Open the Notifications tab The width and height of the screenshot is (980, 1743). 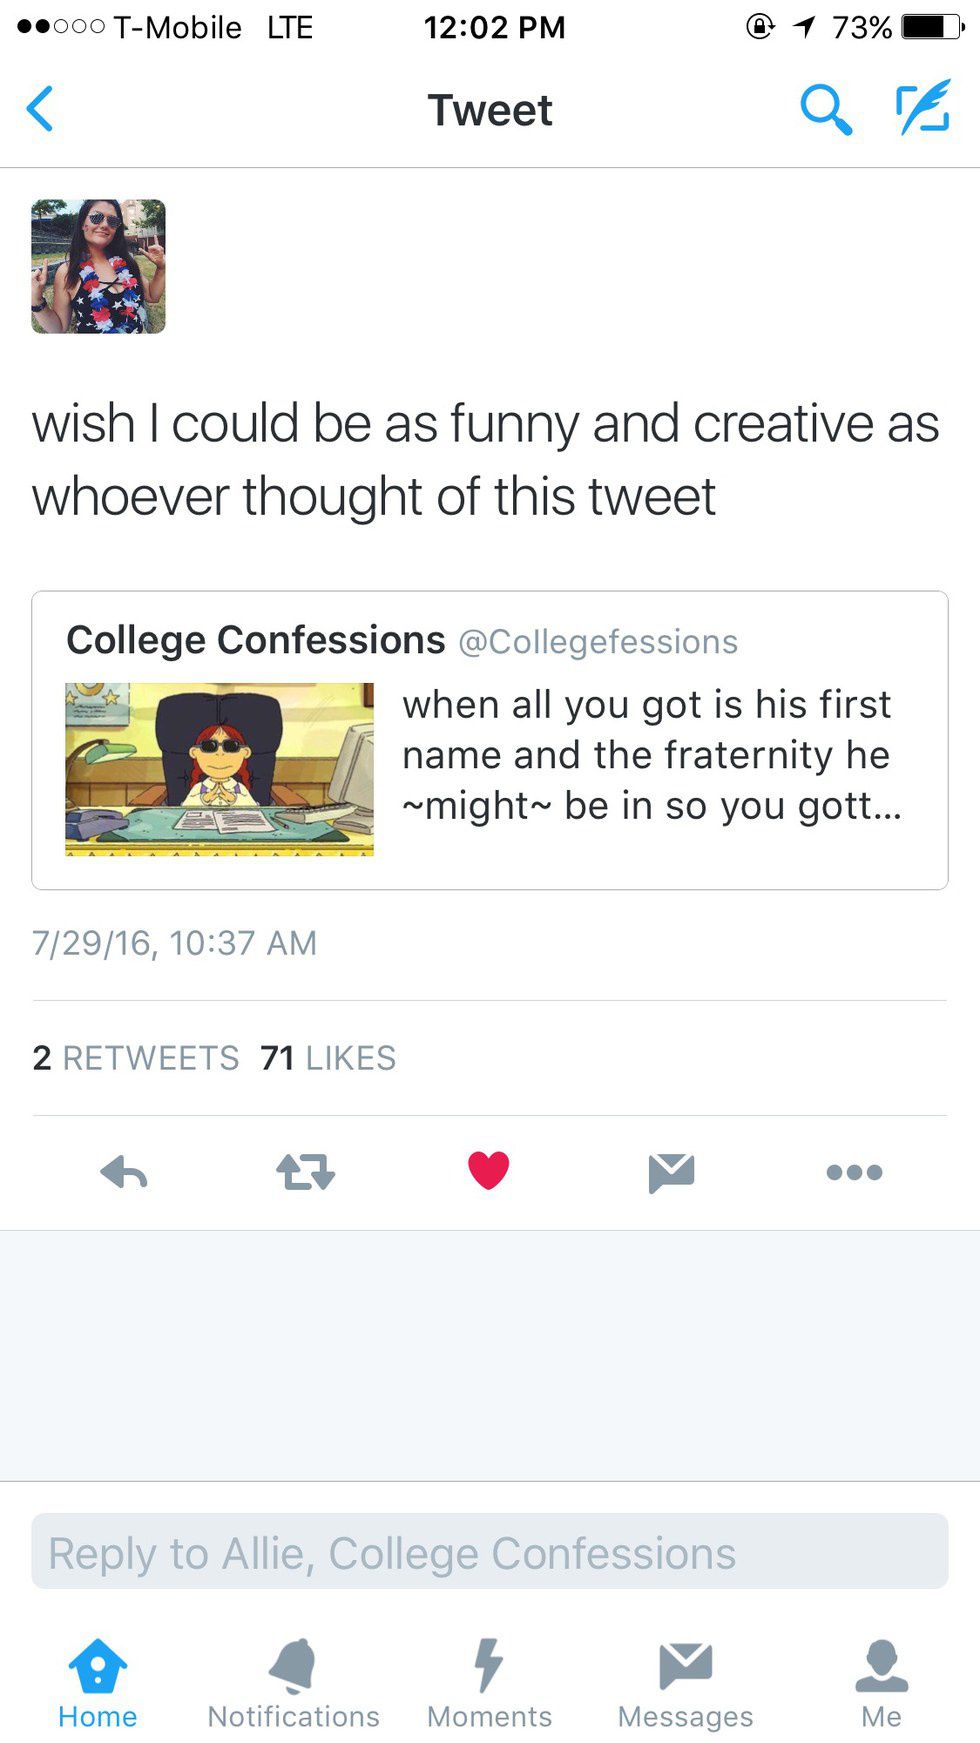point(293,1684)
